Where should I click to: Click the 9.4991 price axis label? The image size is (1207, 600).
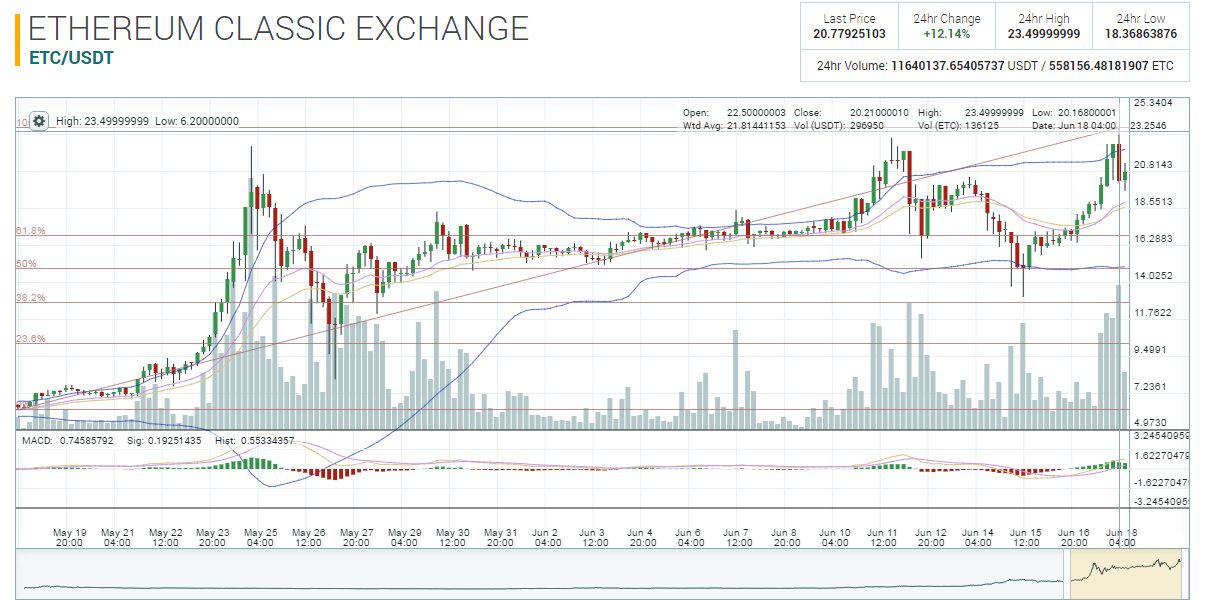[x=1151, y=350]
